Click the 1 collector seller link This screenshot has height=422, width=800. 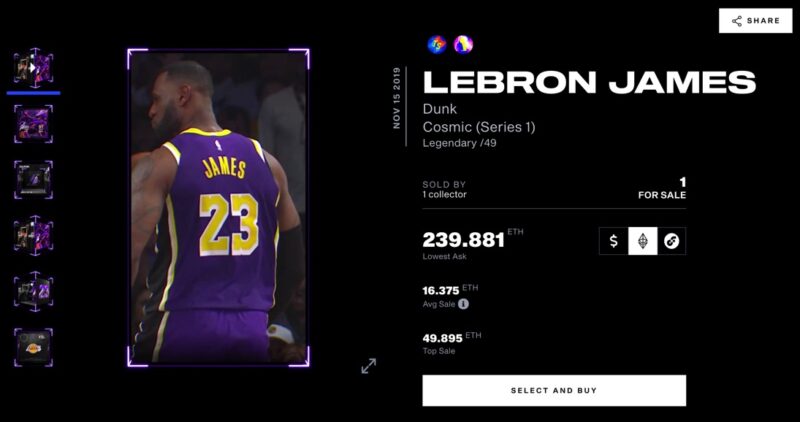point(444,194)
